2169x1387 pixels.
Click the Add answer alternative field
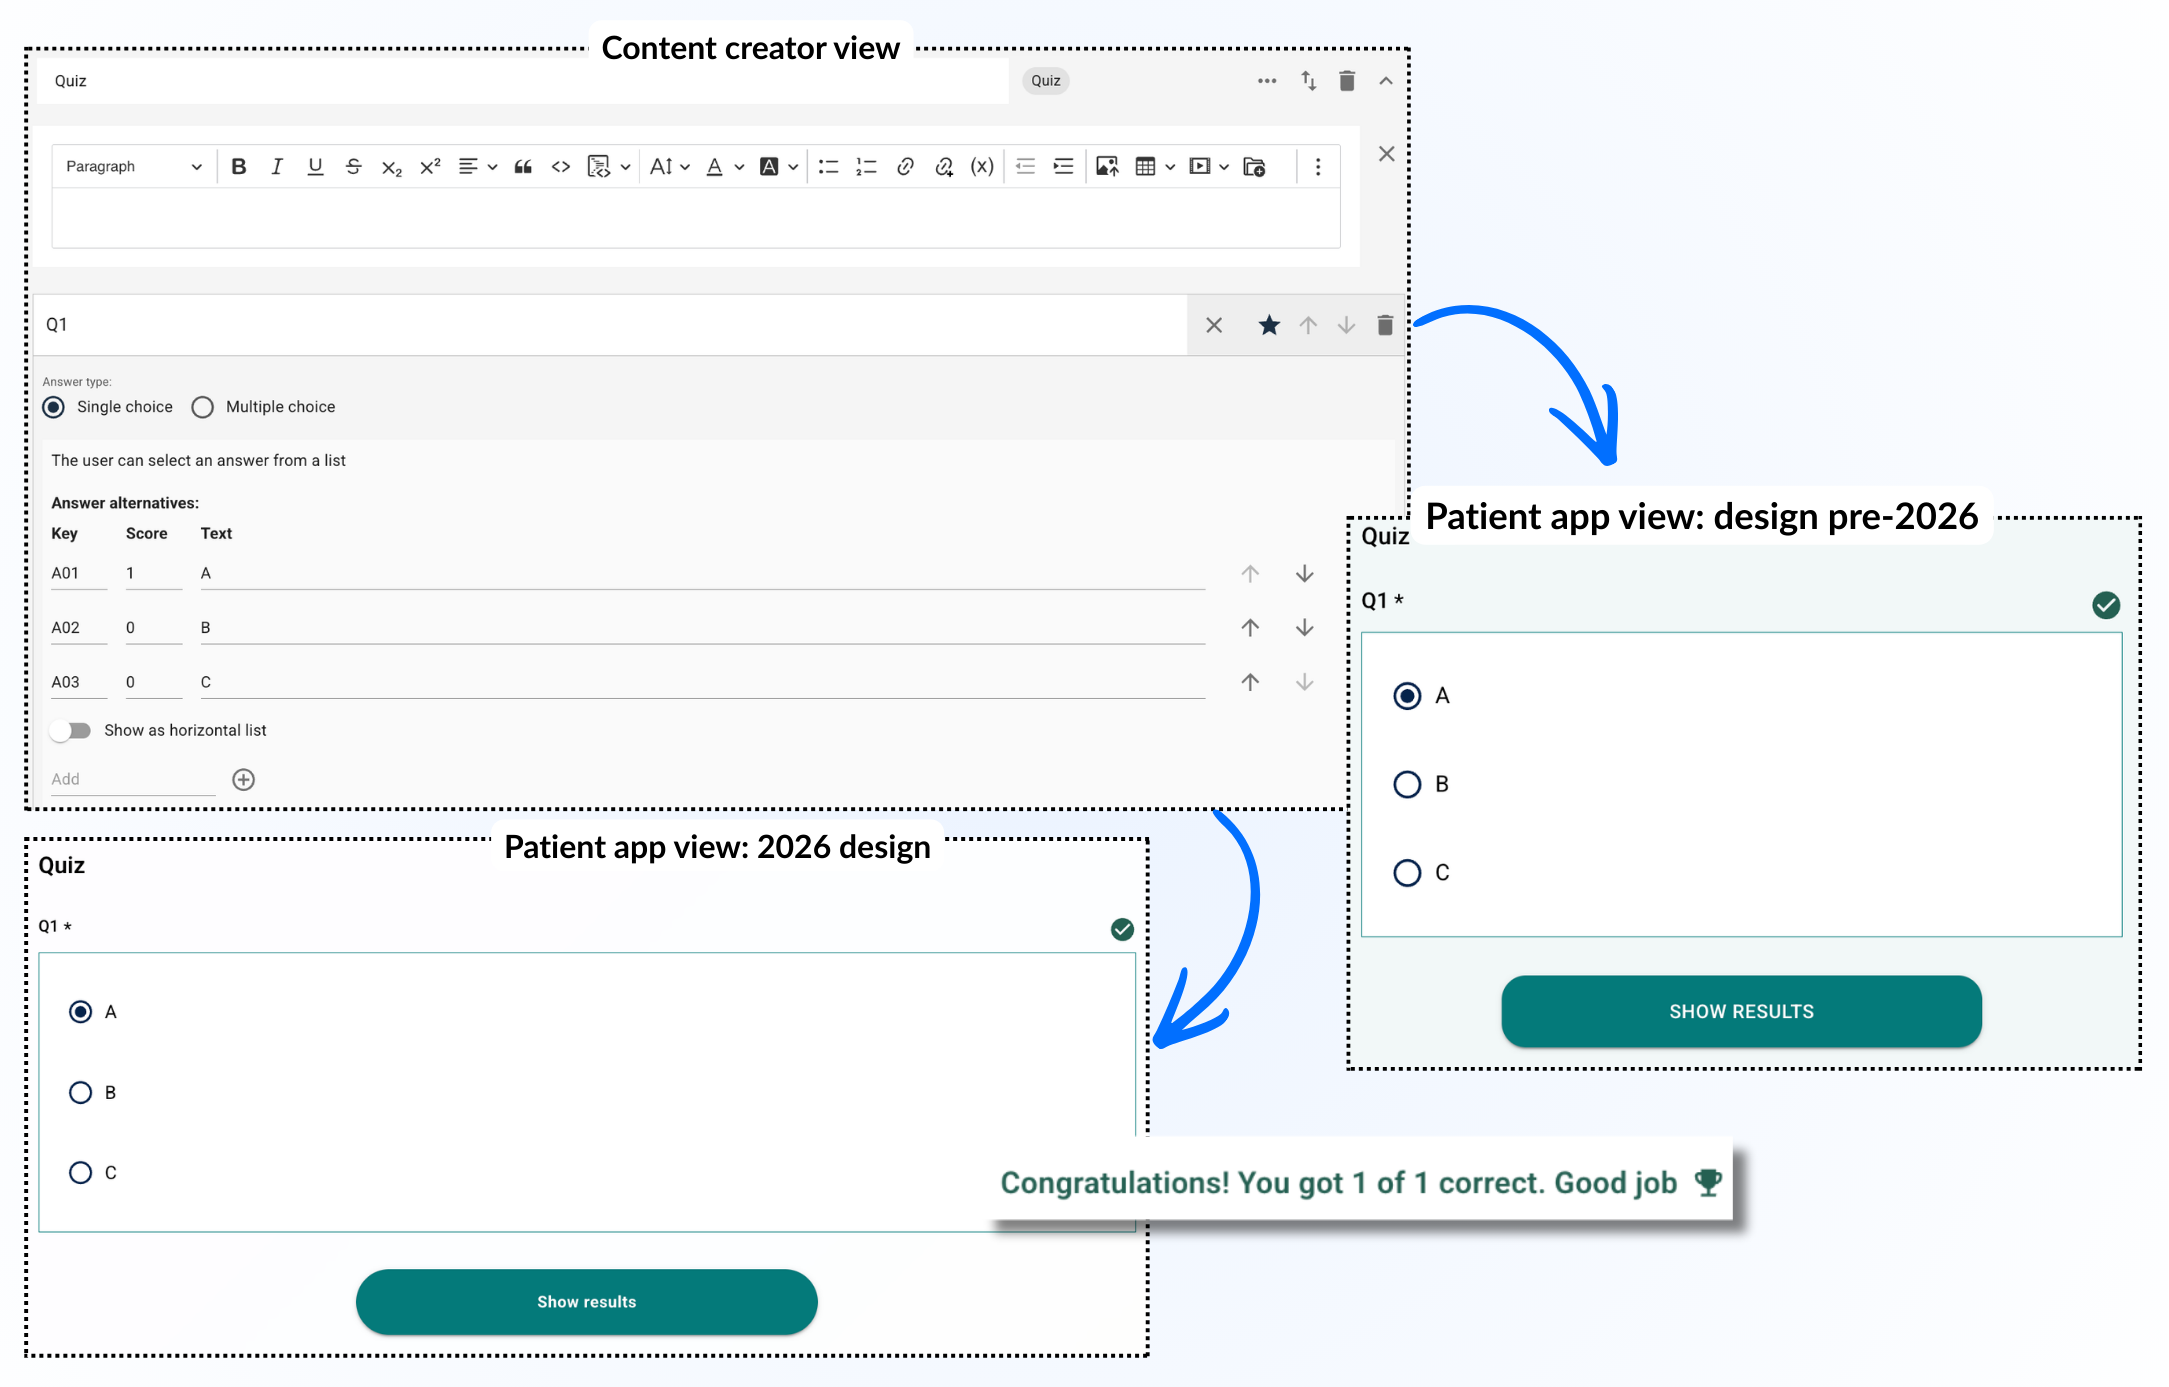pos(132,779)
